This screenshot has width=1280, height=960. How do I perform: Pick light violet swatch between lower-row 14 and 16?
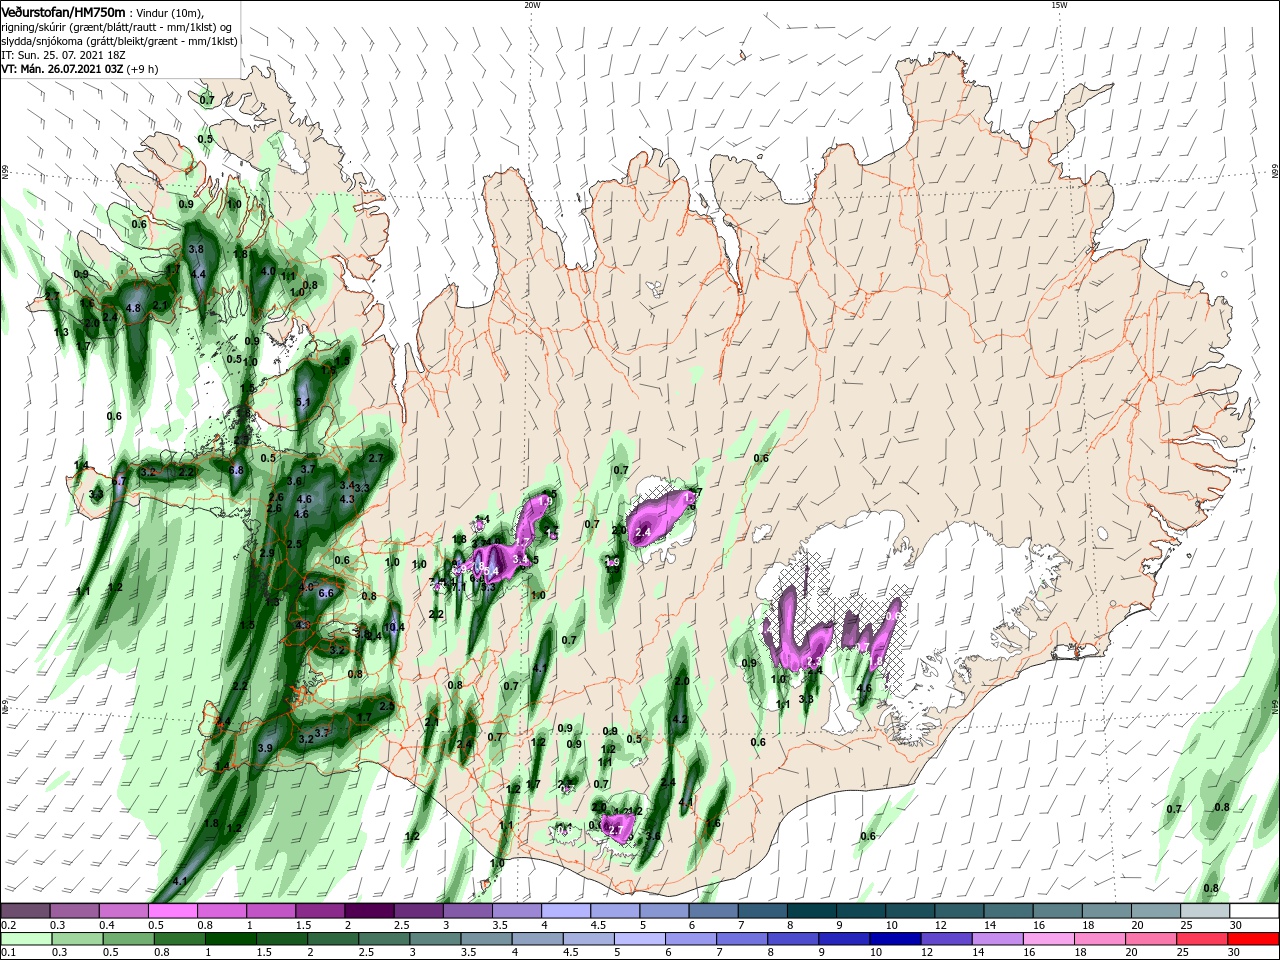(x=997, y=939)
